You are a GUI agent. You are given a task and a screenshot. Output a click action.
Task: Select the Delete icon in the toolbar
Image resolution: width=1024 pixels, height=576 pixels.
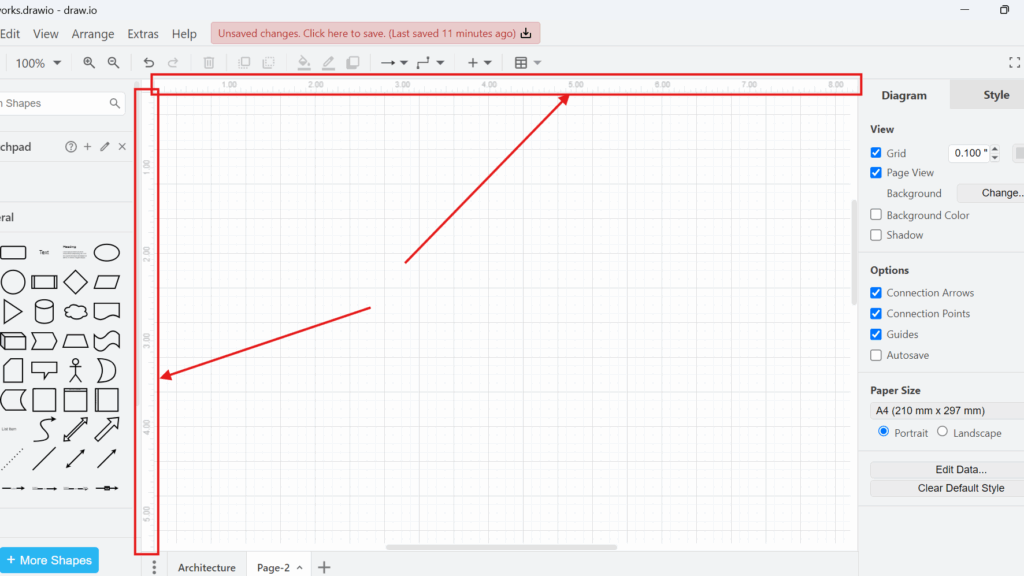tap(208, 62)
